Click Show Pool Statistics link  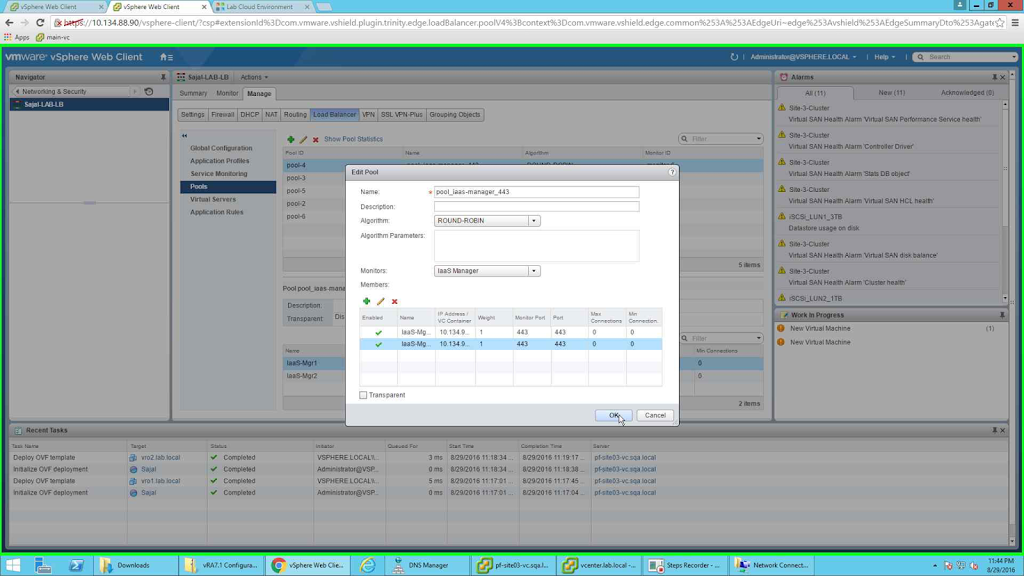coord(353,139)
